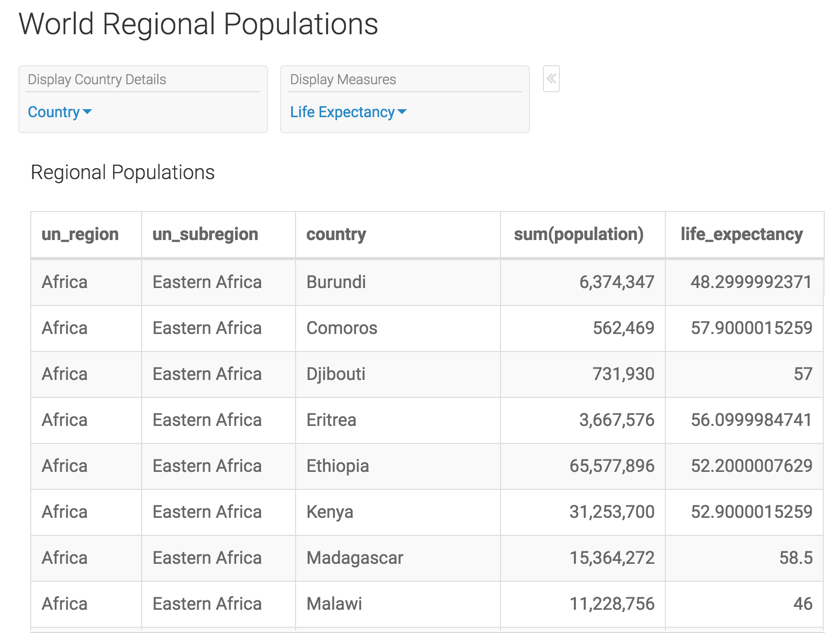This screenshot has height=633, width=836.
Task: Click the life_expectancy column header
Action: (x=741, y=234)
